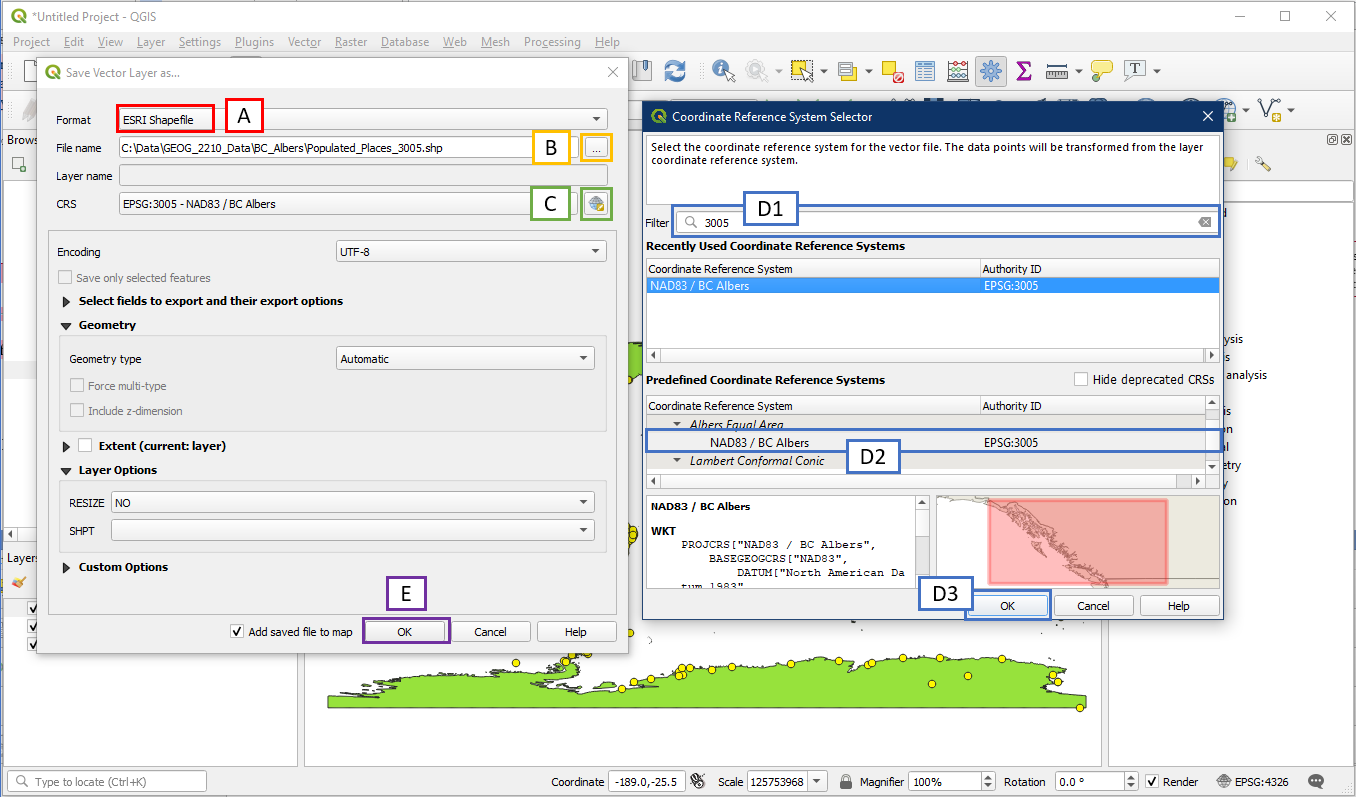Click Cancel in the CRS Selector dialog
1356x797 pixels.
tap(1093, 606)
